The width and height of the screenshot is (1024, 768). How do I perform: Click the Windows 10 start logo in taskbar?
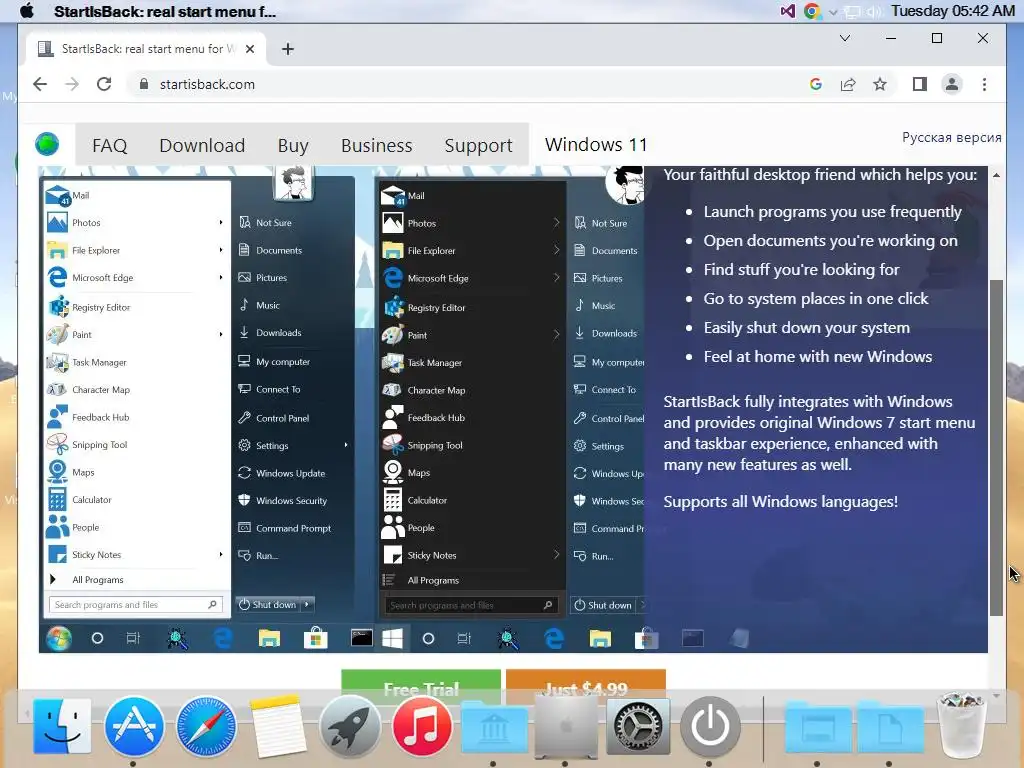point(392,639)
